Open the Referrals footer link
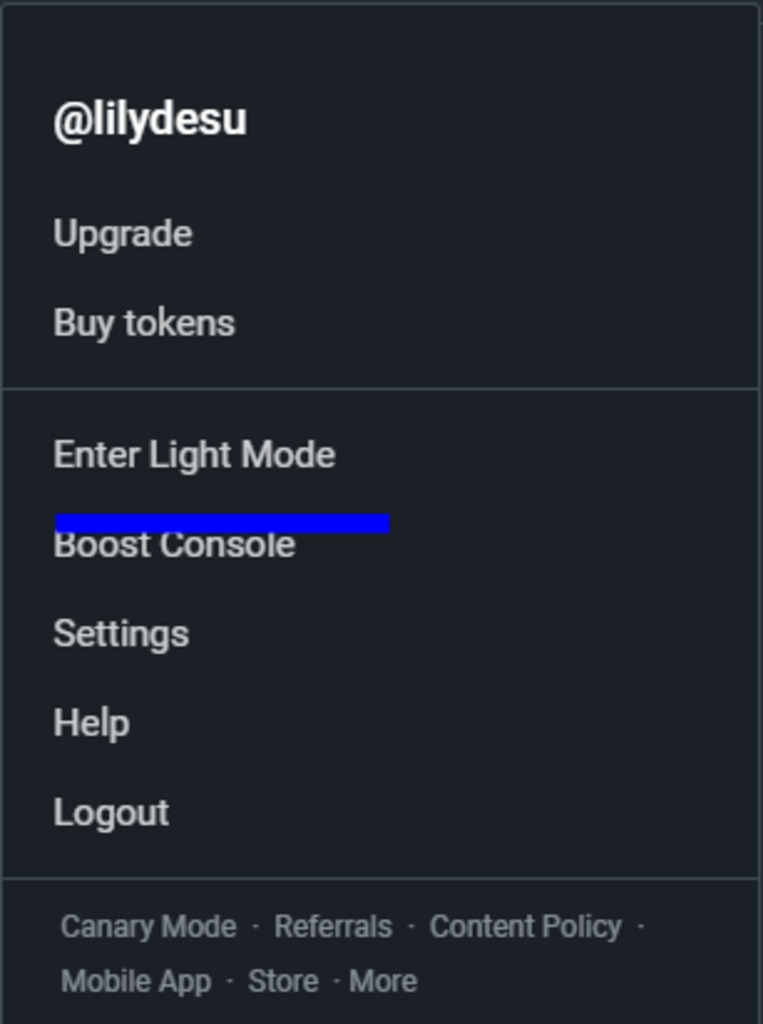The image size is (763, 1024). click(333, 927)
